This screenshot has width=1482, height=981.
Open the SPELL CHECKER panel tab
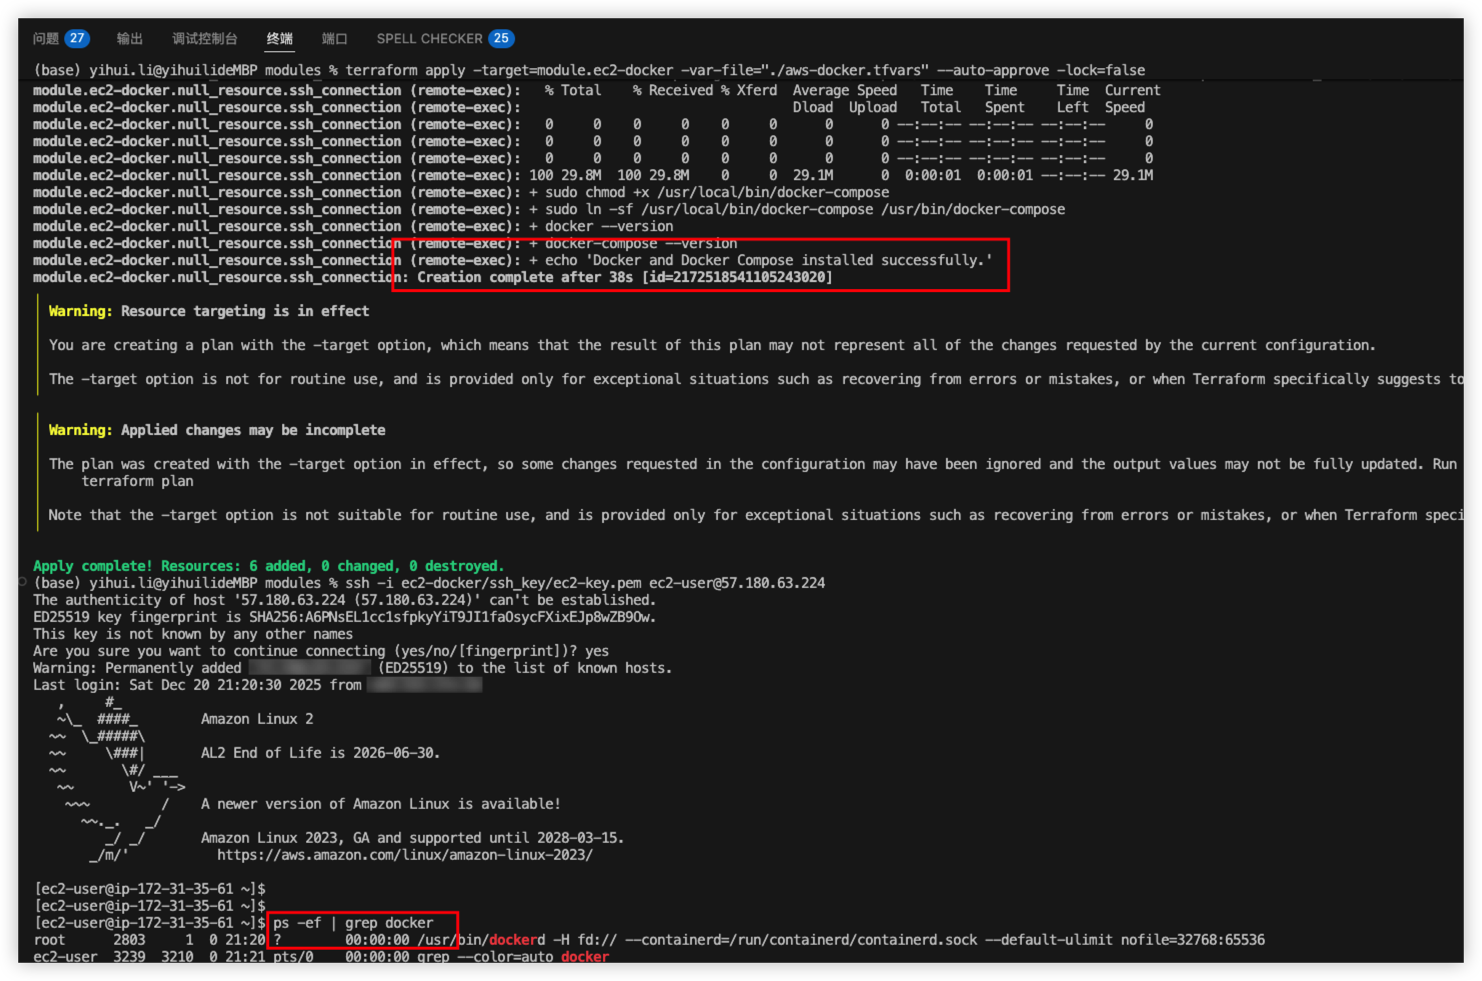coord(429,38)
